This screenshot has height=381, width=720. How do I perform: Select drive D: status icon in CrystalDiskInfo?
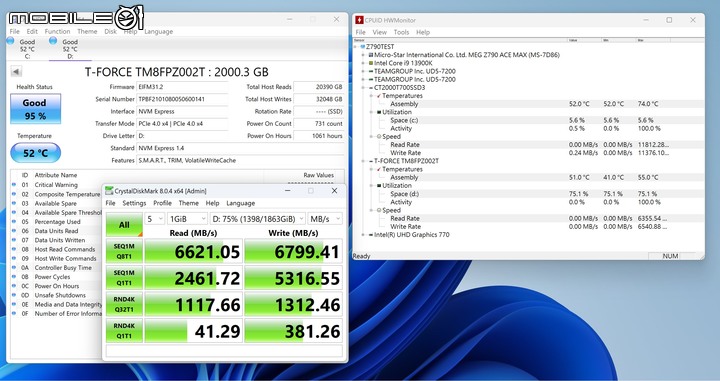point(53,41)
